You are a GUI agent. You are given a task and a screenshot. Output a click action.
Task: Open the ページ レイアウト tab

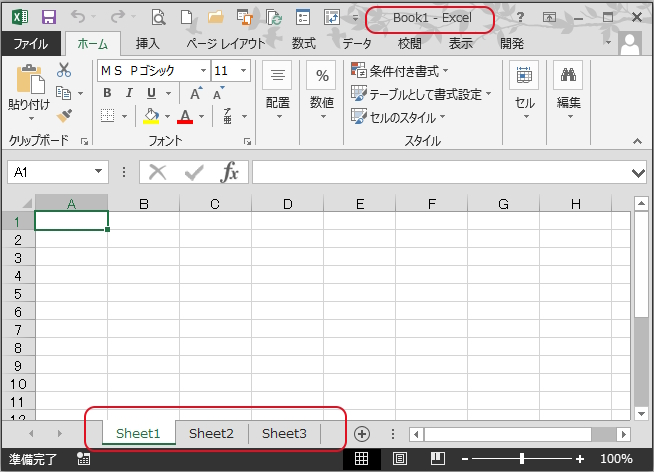(226, 43)
